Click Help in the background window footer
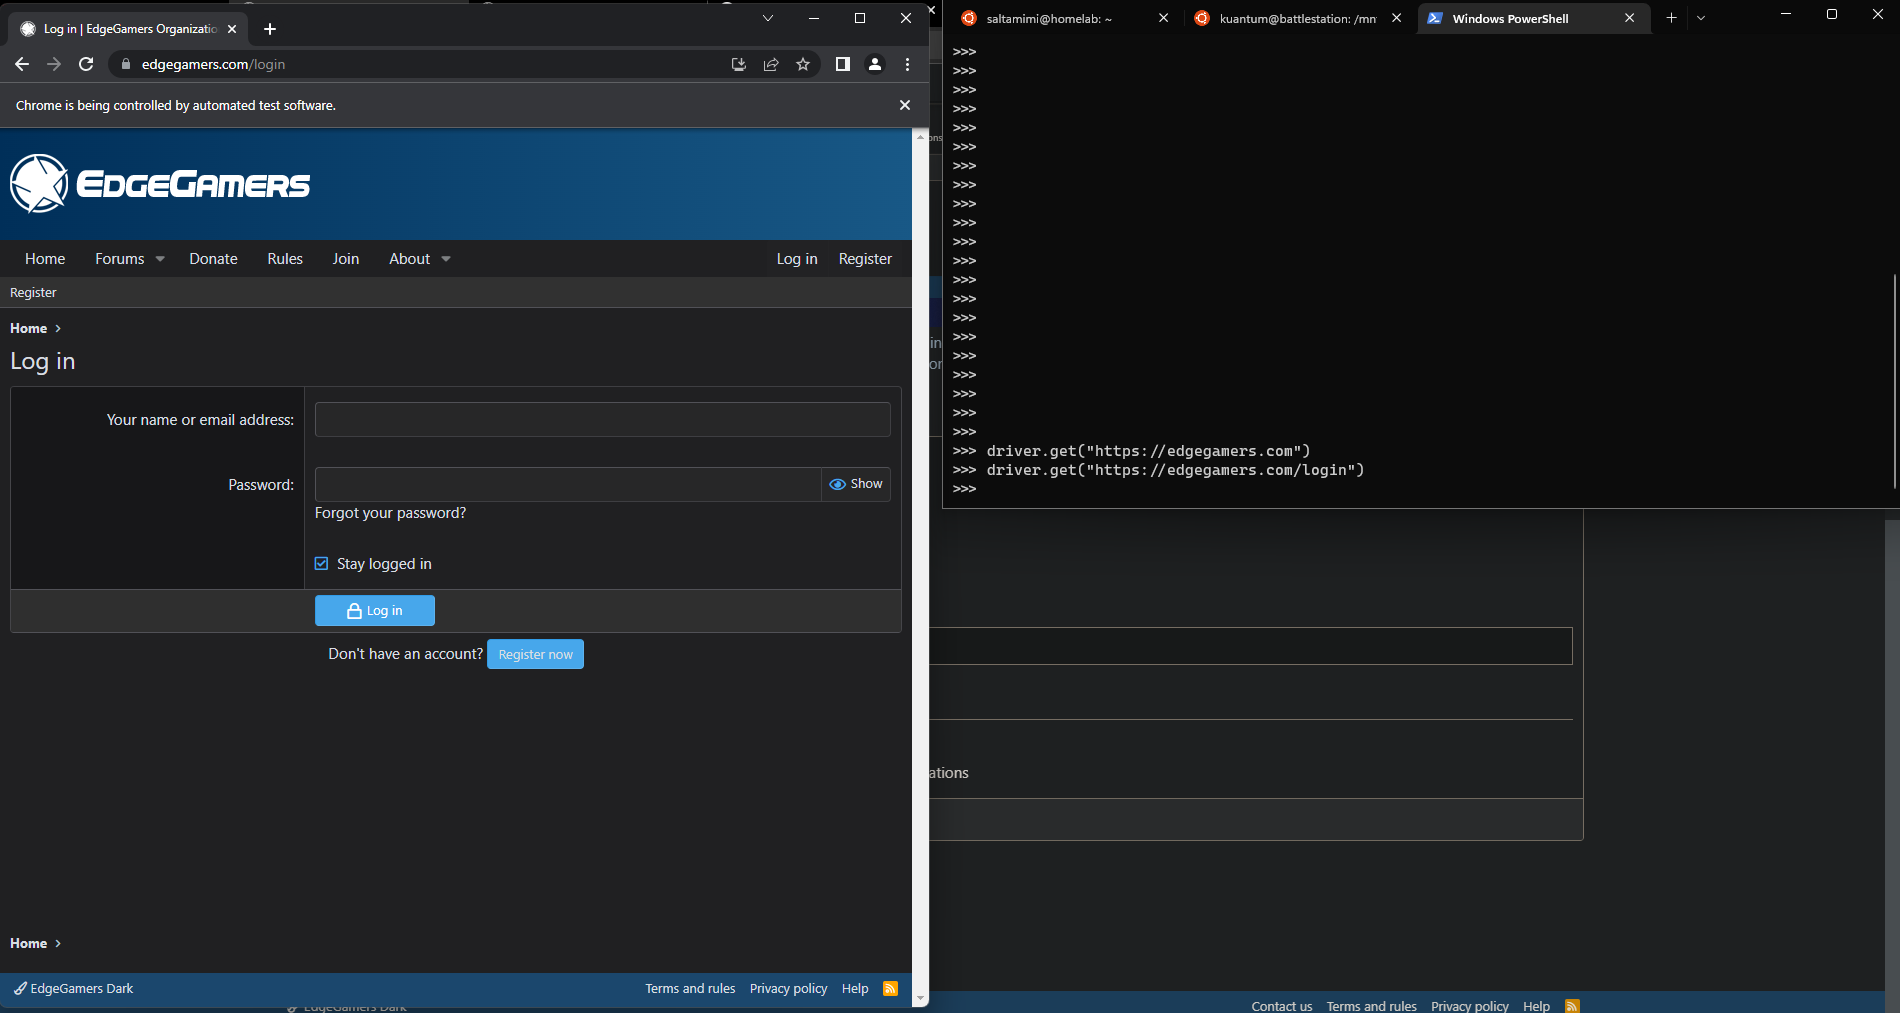Screen dimensions: 1900x1013 (x=1536, y=1006)
